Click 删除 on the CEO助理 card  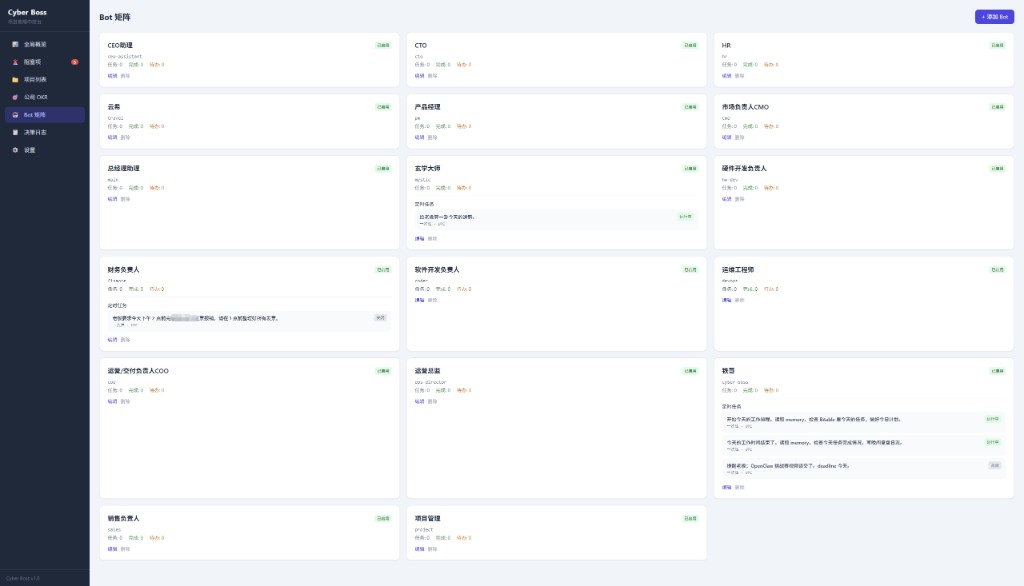(x=125, y=76)
